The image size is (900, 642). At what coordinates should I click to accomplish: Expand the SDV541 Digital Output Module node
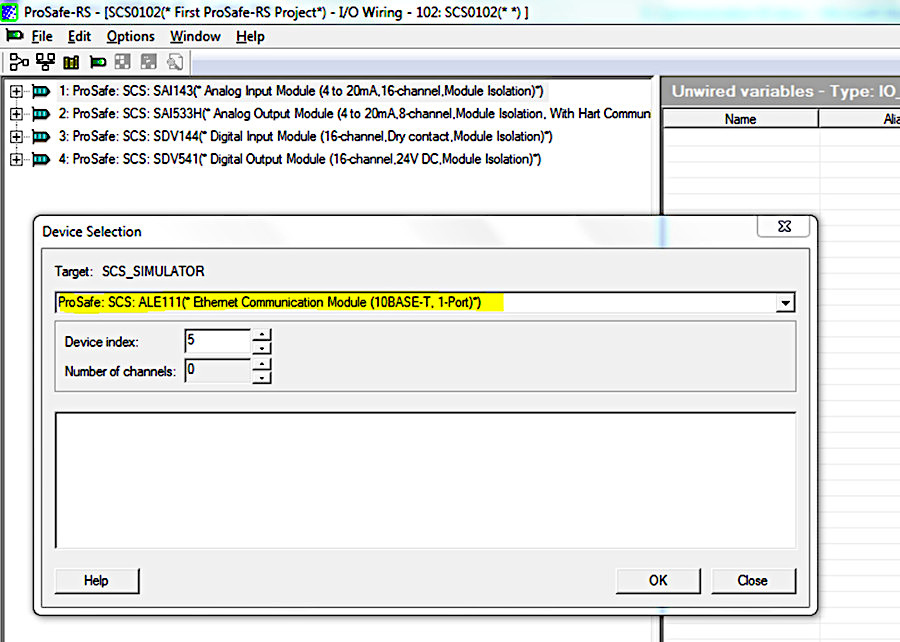click(16, 159)
